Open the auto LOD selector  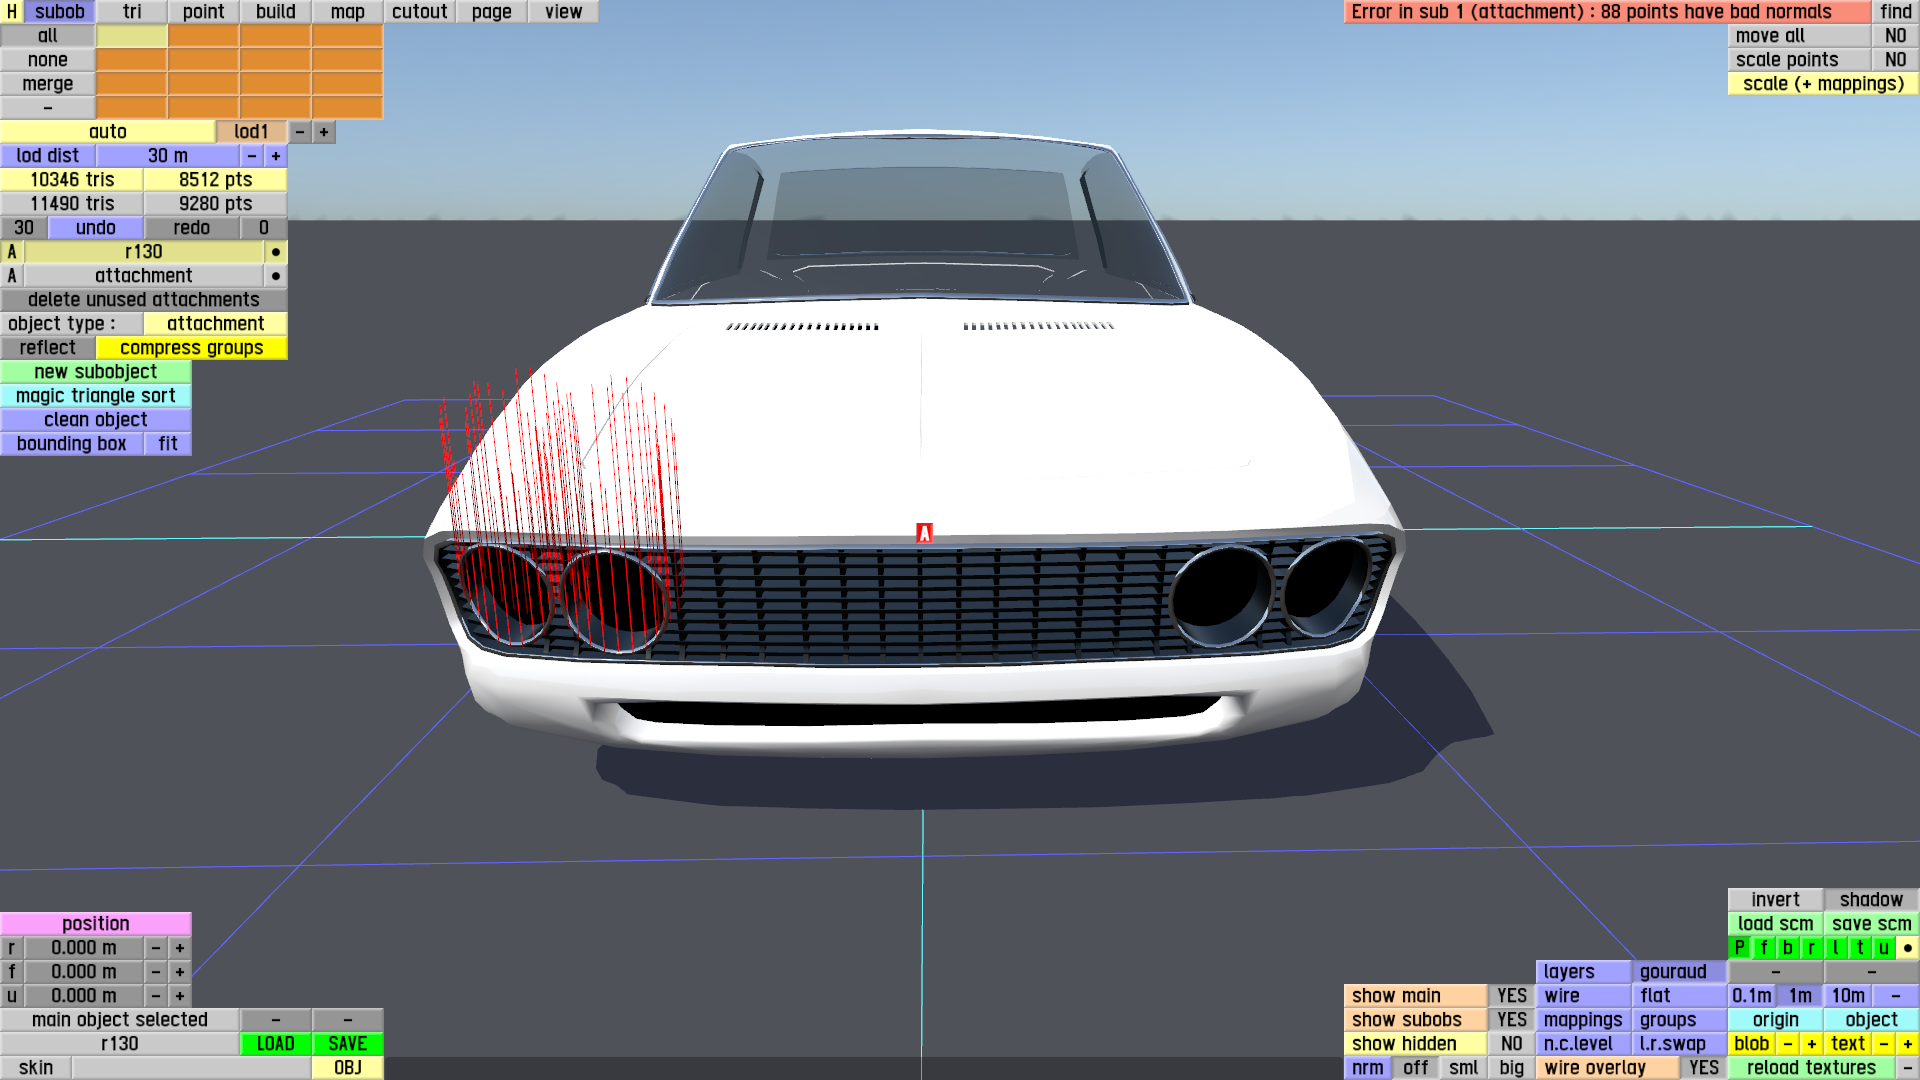click(x=108, y=132)
